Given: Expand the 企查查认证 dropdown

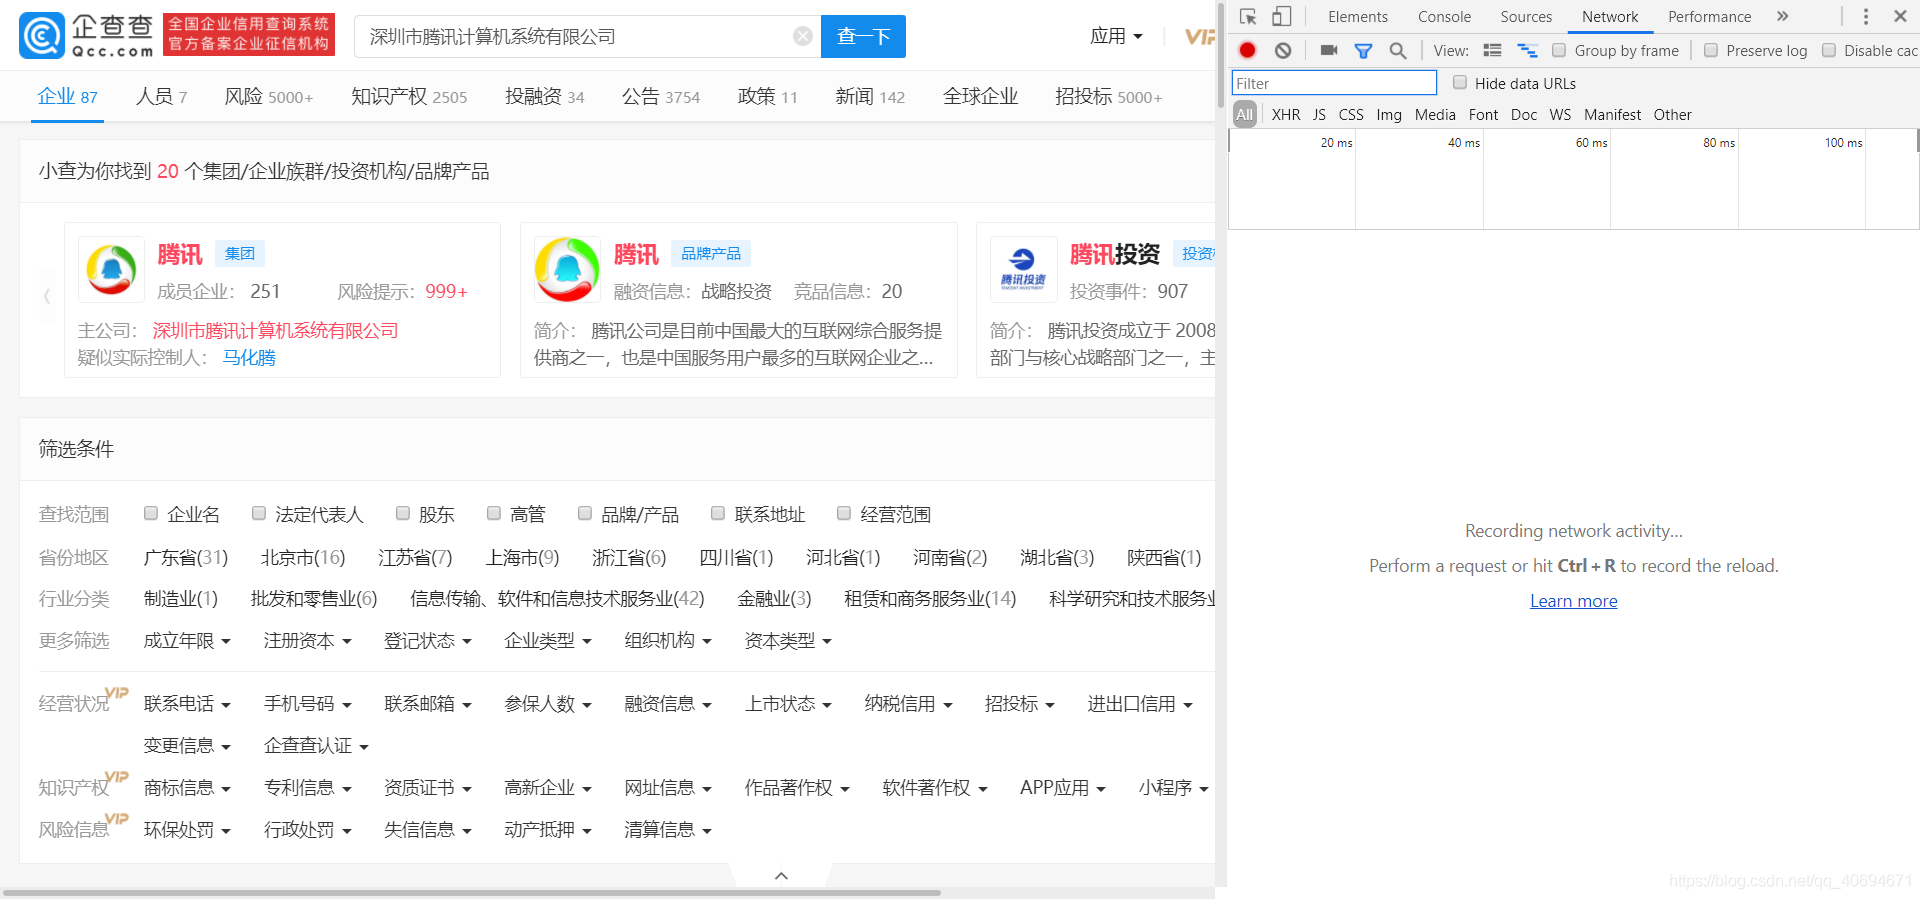Looking at the screenshot, I should point(316,746).
